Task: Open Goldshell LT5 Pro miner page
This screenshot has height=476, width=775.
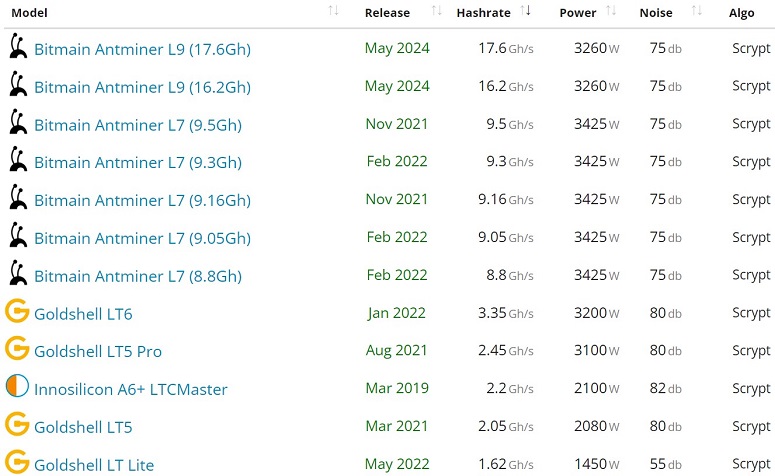Action: click(x=98, y=352)
